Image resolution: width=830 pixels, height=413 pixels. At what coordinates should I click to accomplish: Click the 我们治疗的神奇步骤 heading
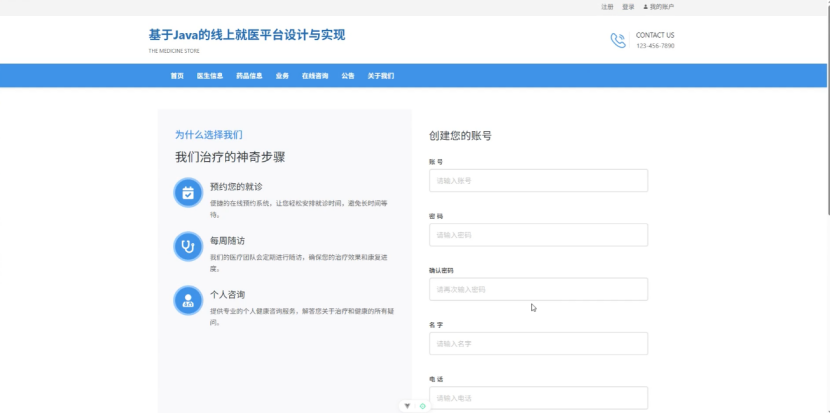[230, 157]
